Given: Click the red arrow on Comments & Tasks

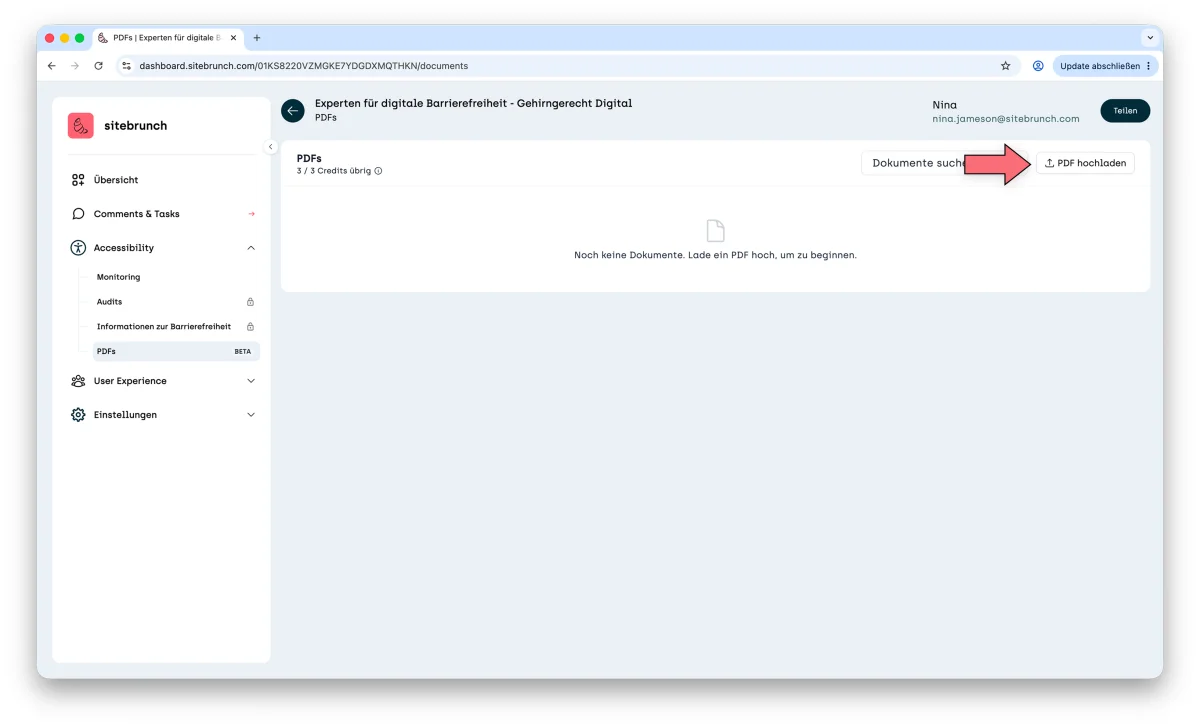Looking at the screenshot, I should tap(251, 214).
